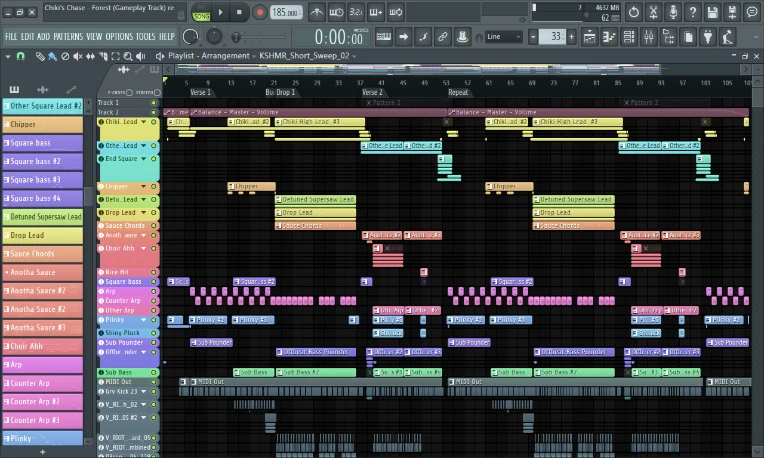
Task: Click the red record button
Action: click(260, 13)
